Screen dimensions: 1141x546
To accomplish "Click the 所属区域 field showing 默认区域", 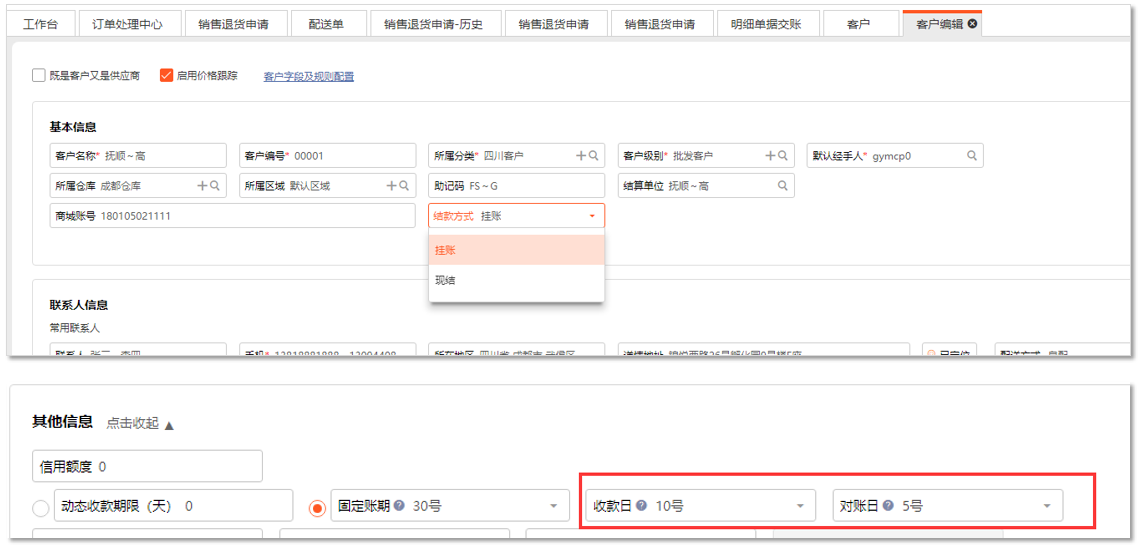I will (327, 186).
